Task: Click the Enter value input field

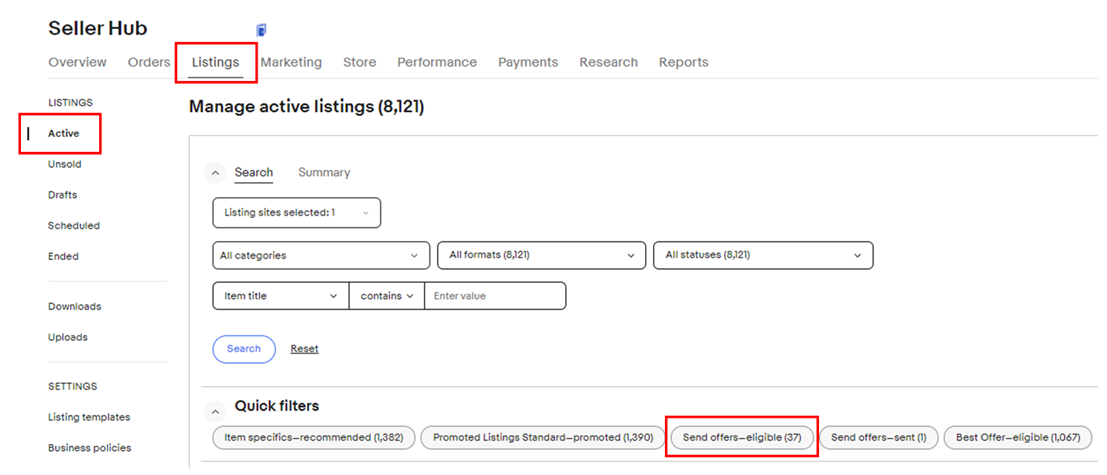Action: coord(495,296)
